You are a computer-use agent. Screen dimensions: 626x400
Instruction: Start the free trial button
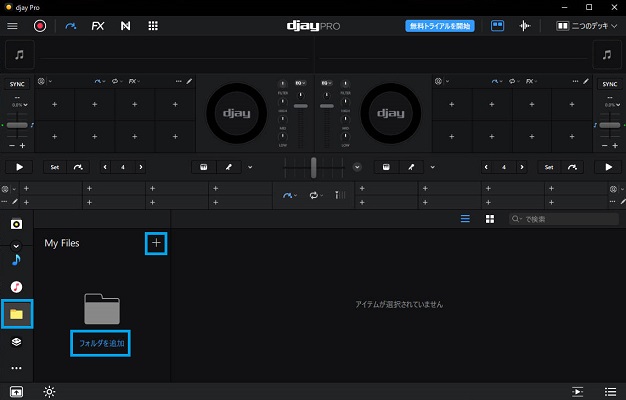tap(440, 26)
